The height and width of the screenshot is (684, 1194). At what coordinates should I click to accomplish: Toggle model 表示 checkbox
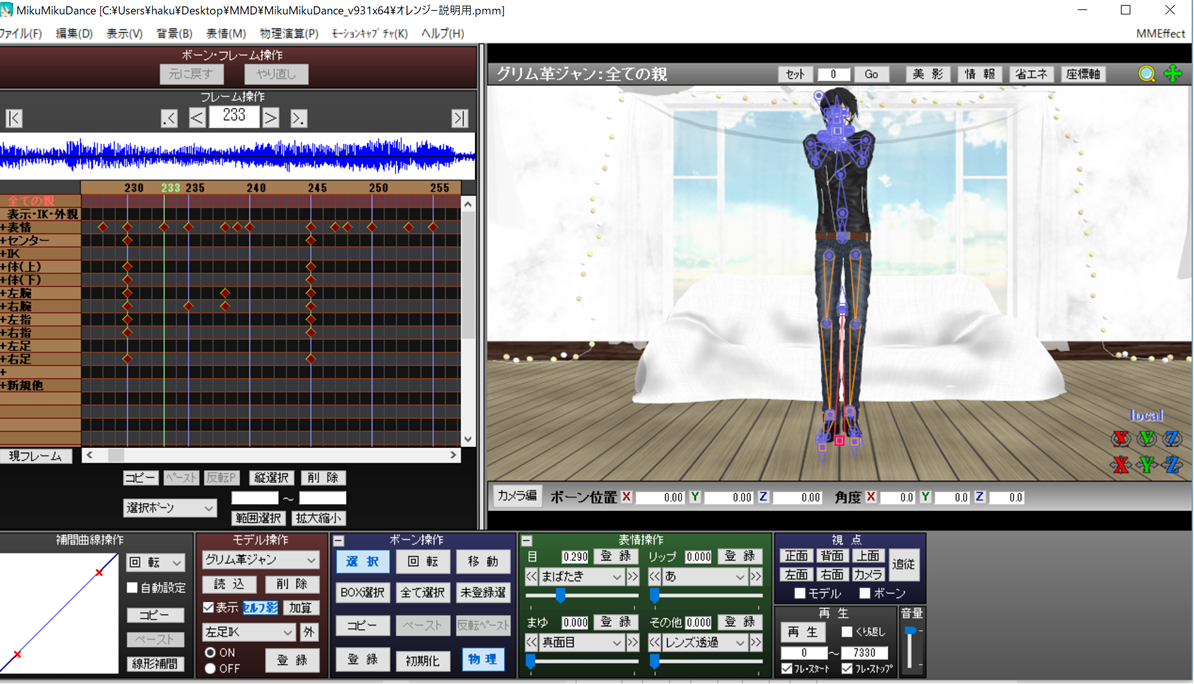[x=208, y=607]
